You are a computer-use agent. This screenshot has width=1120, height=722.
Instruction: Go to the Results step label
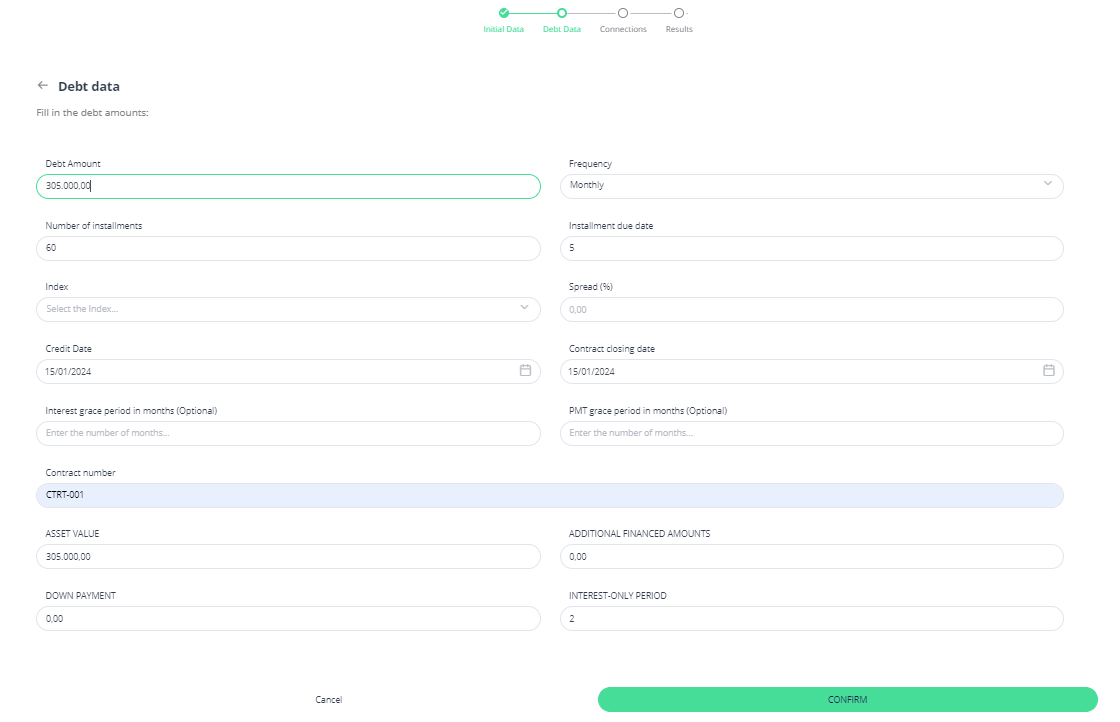tap(679, 29)
